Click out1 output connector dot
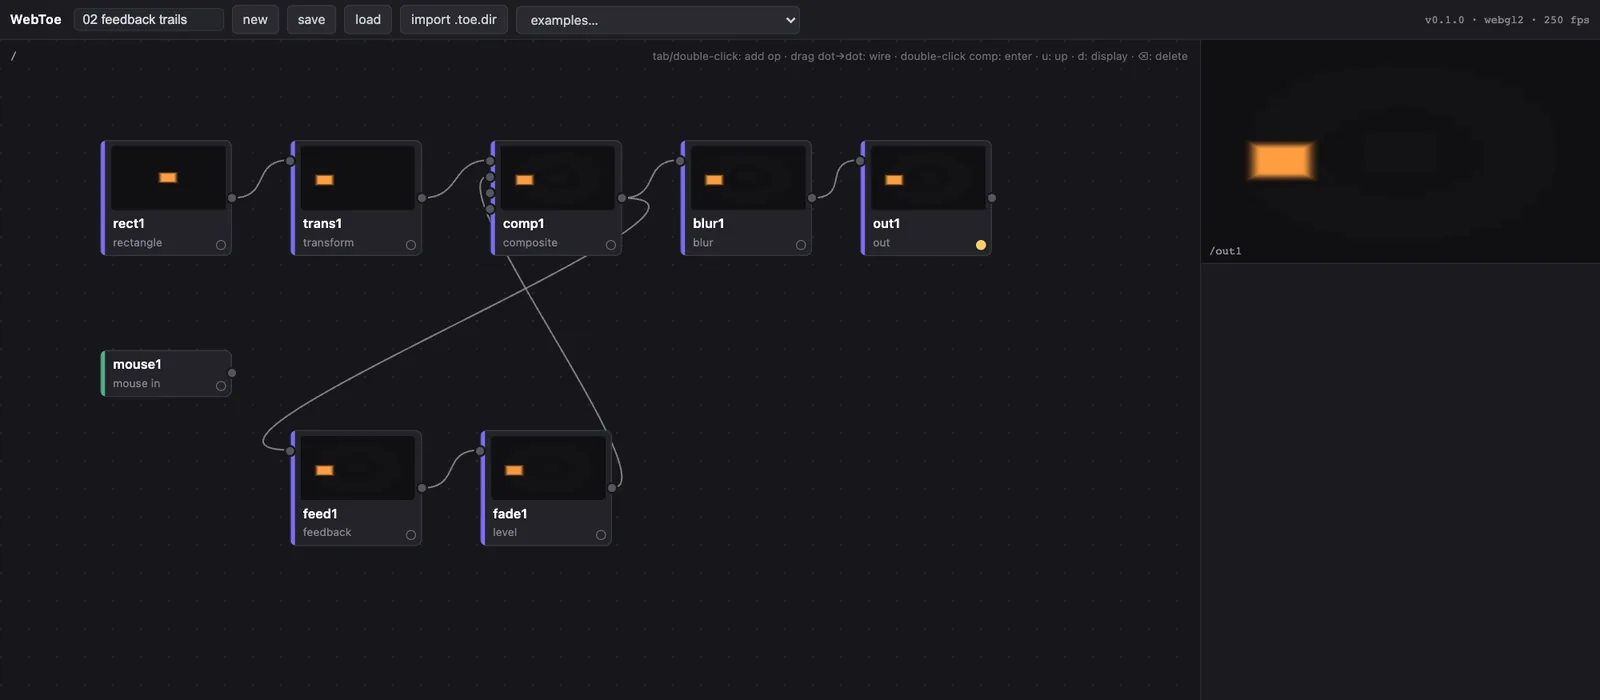Image resolution: width=1600 pixels, height=700 pixels. click(992, 198)
